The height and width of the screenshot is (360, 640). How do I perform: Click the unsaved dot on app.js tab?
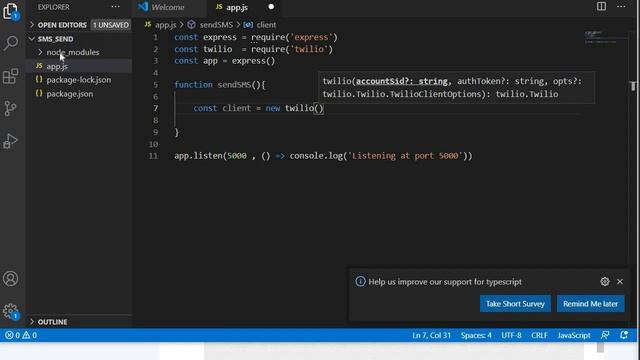point(271,7)
